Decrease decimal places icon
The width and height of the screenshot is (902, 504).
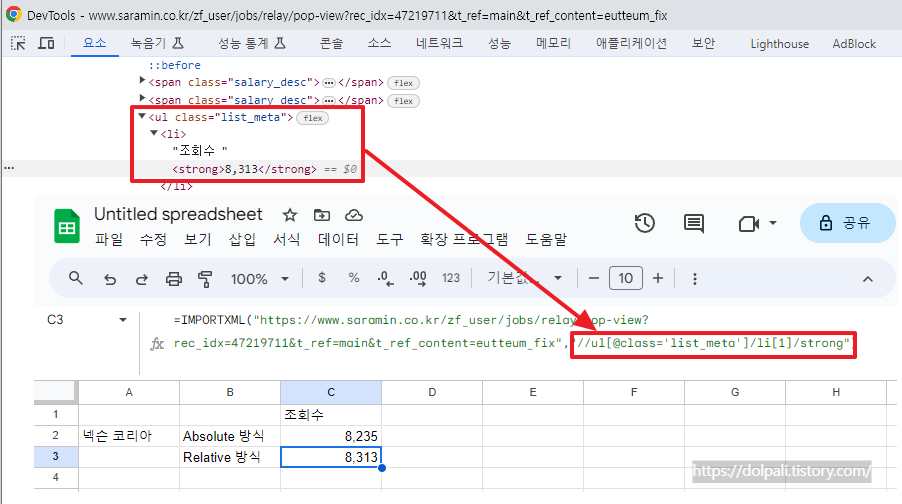tap(385, 278)
